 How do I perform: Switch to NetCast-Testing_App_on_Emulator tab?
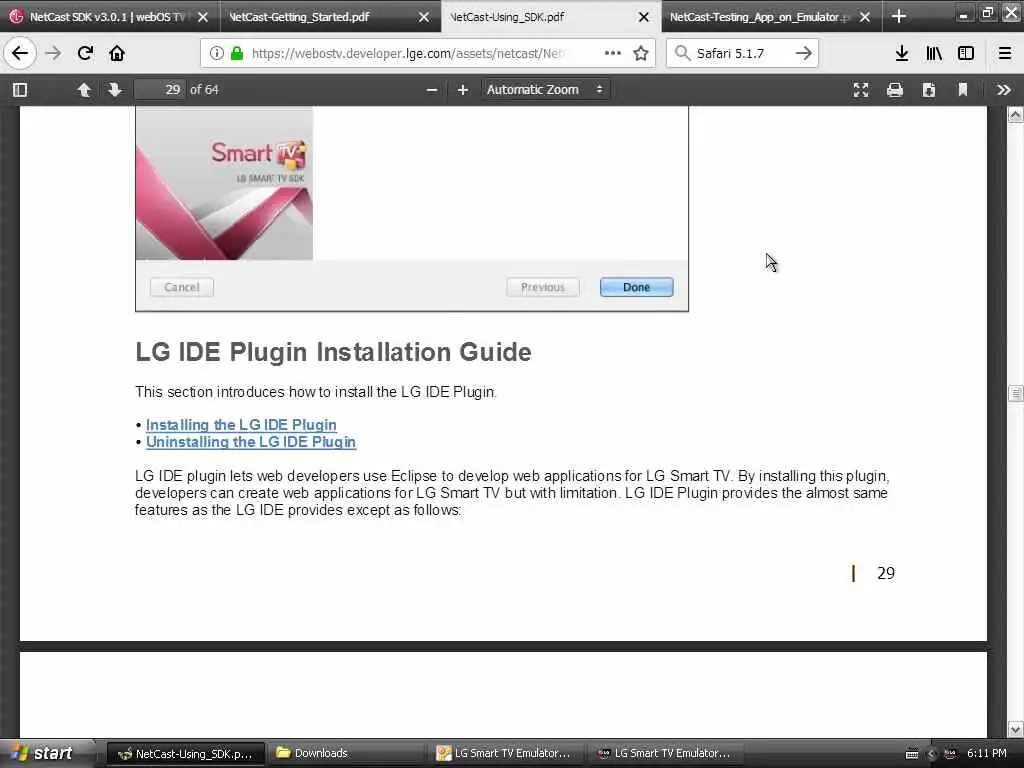coord(759,17)
